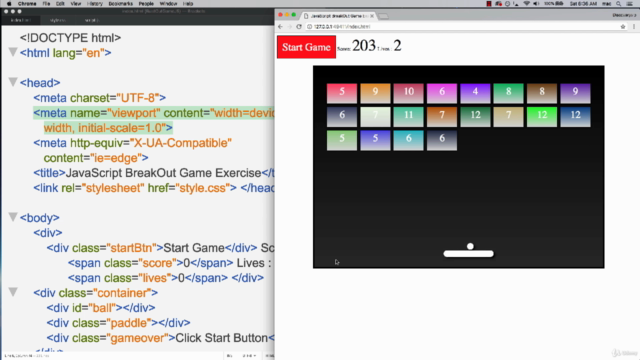640x360 pixels.
Task: Click the div id="ball" code line
Action: coord(101,308)
